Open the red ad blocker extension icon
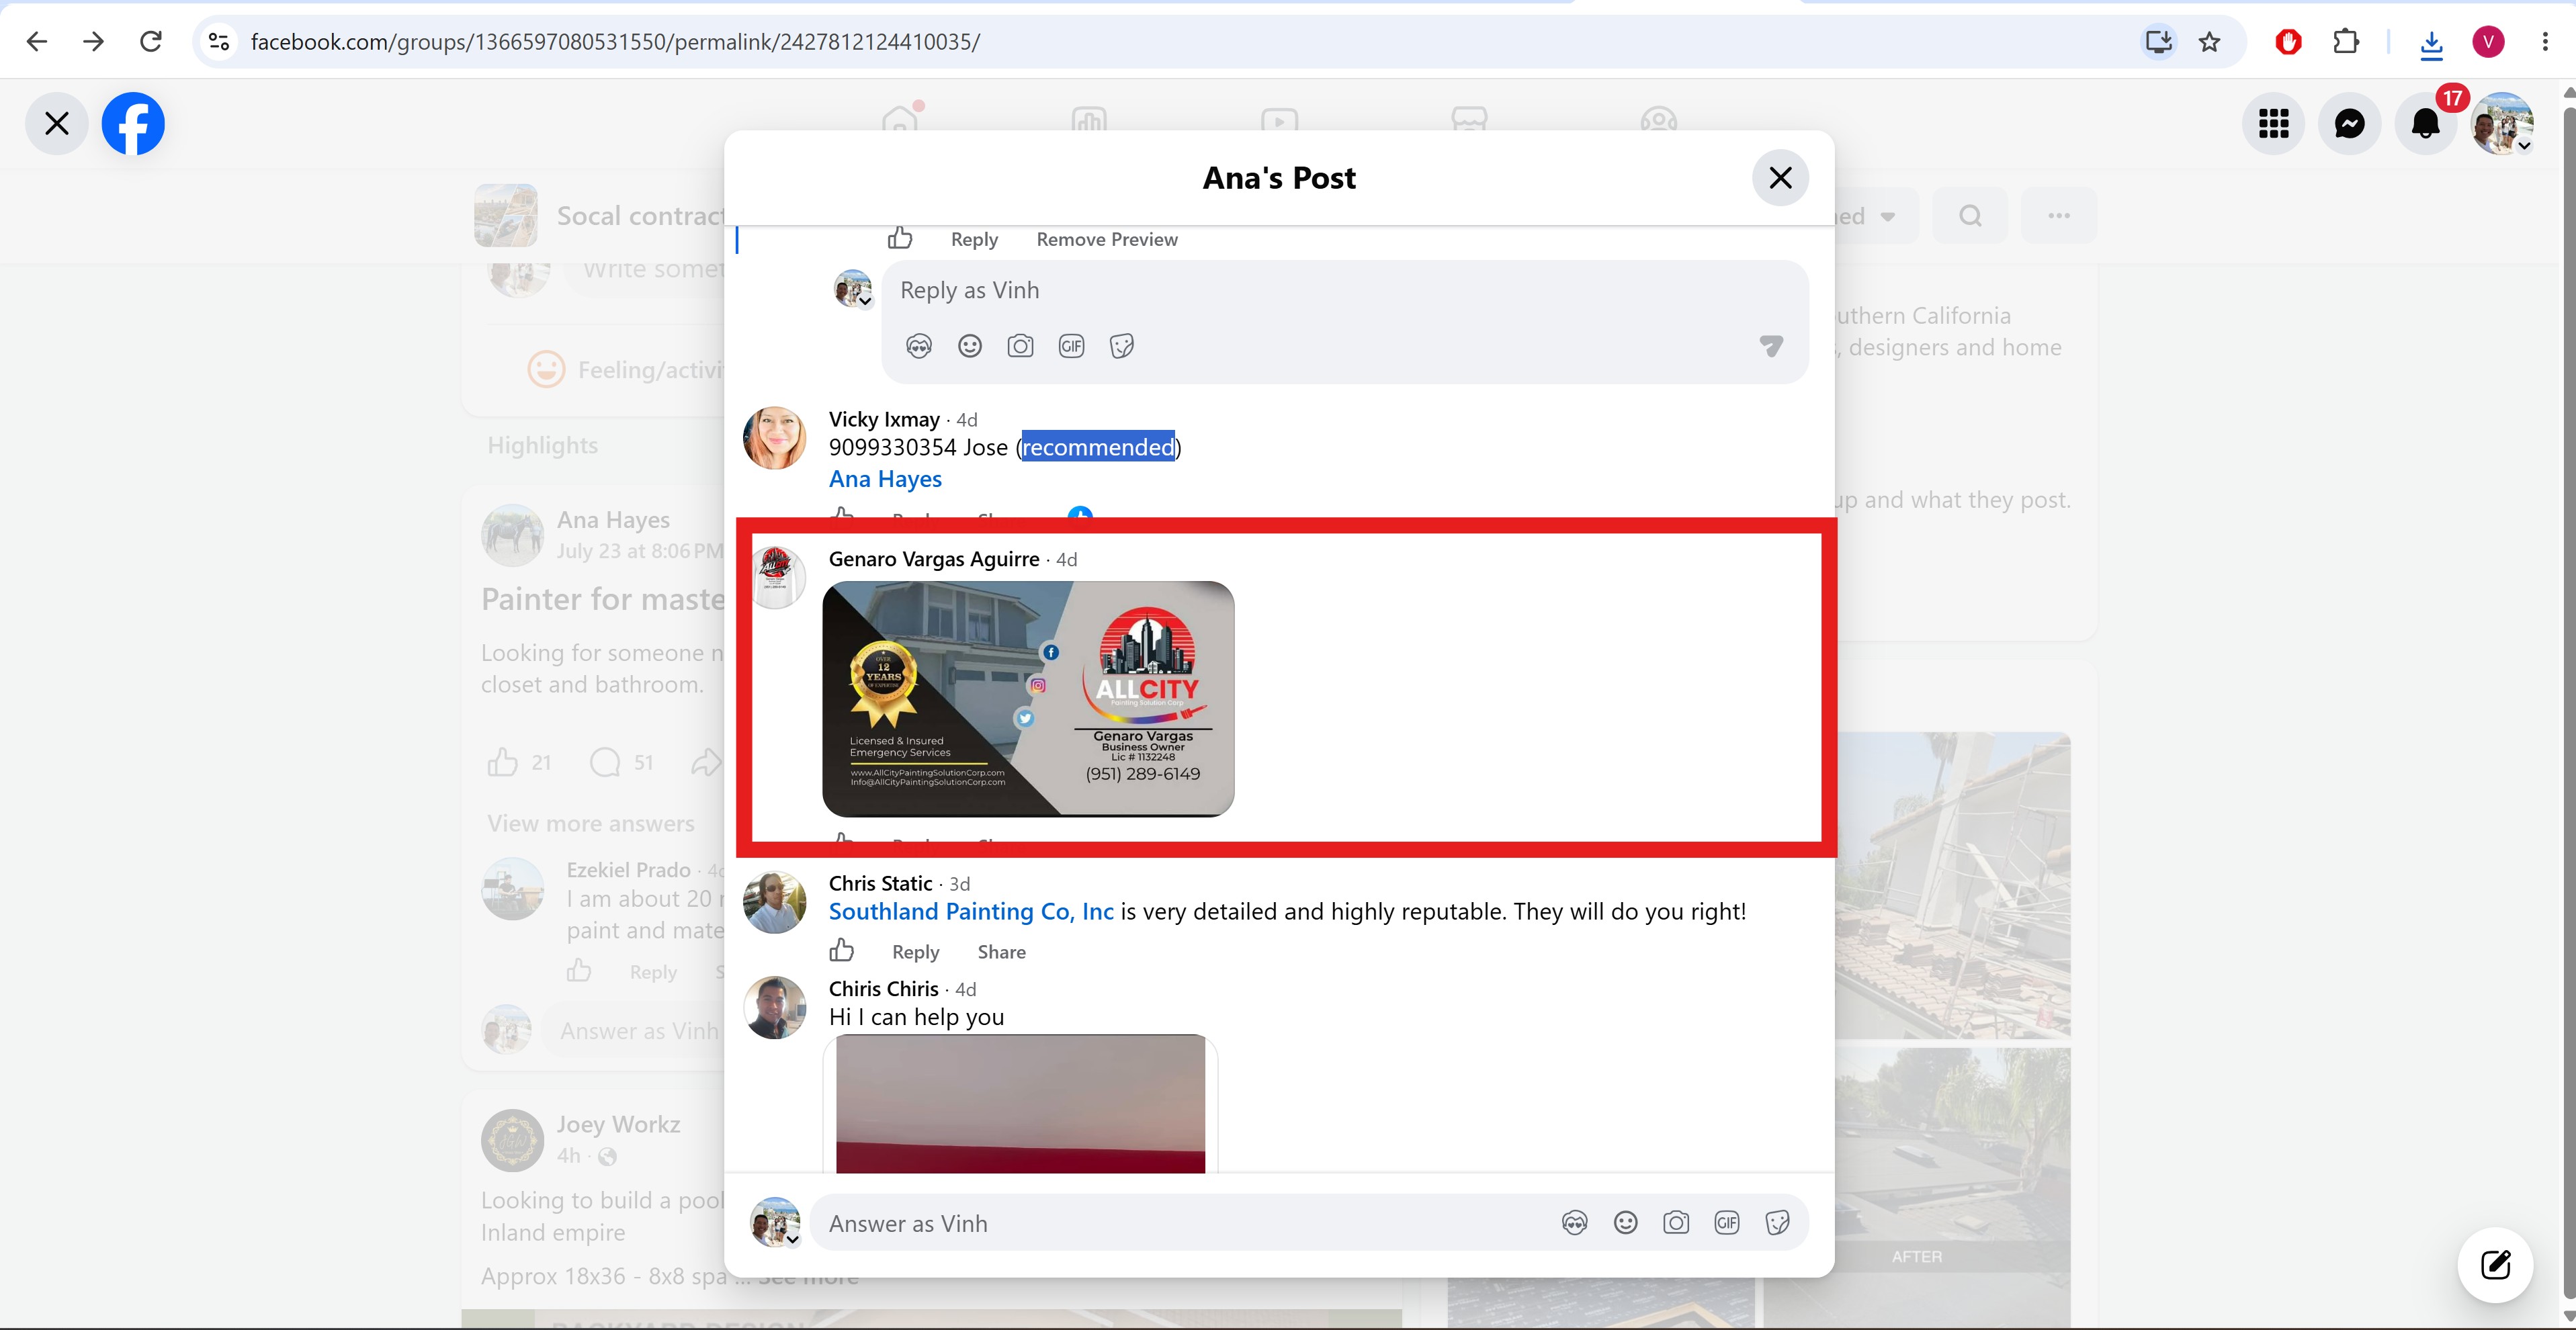This screenshot has width=2576, height=1330. (x=2289, y=41)
